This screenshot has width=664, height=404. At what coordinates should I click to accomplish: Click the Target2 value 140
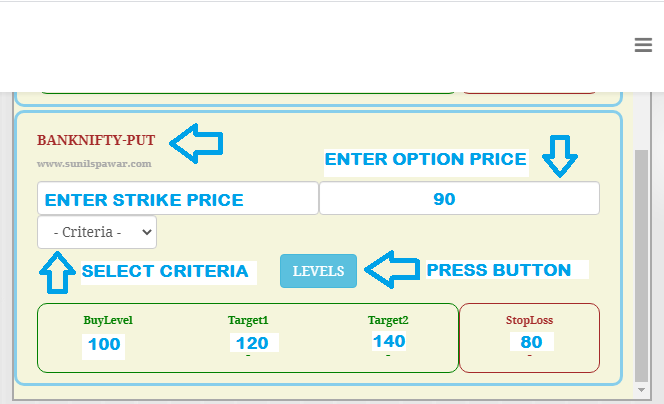tap(388, 342)
